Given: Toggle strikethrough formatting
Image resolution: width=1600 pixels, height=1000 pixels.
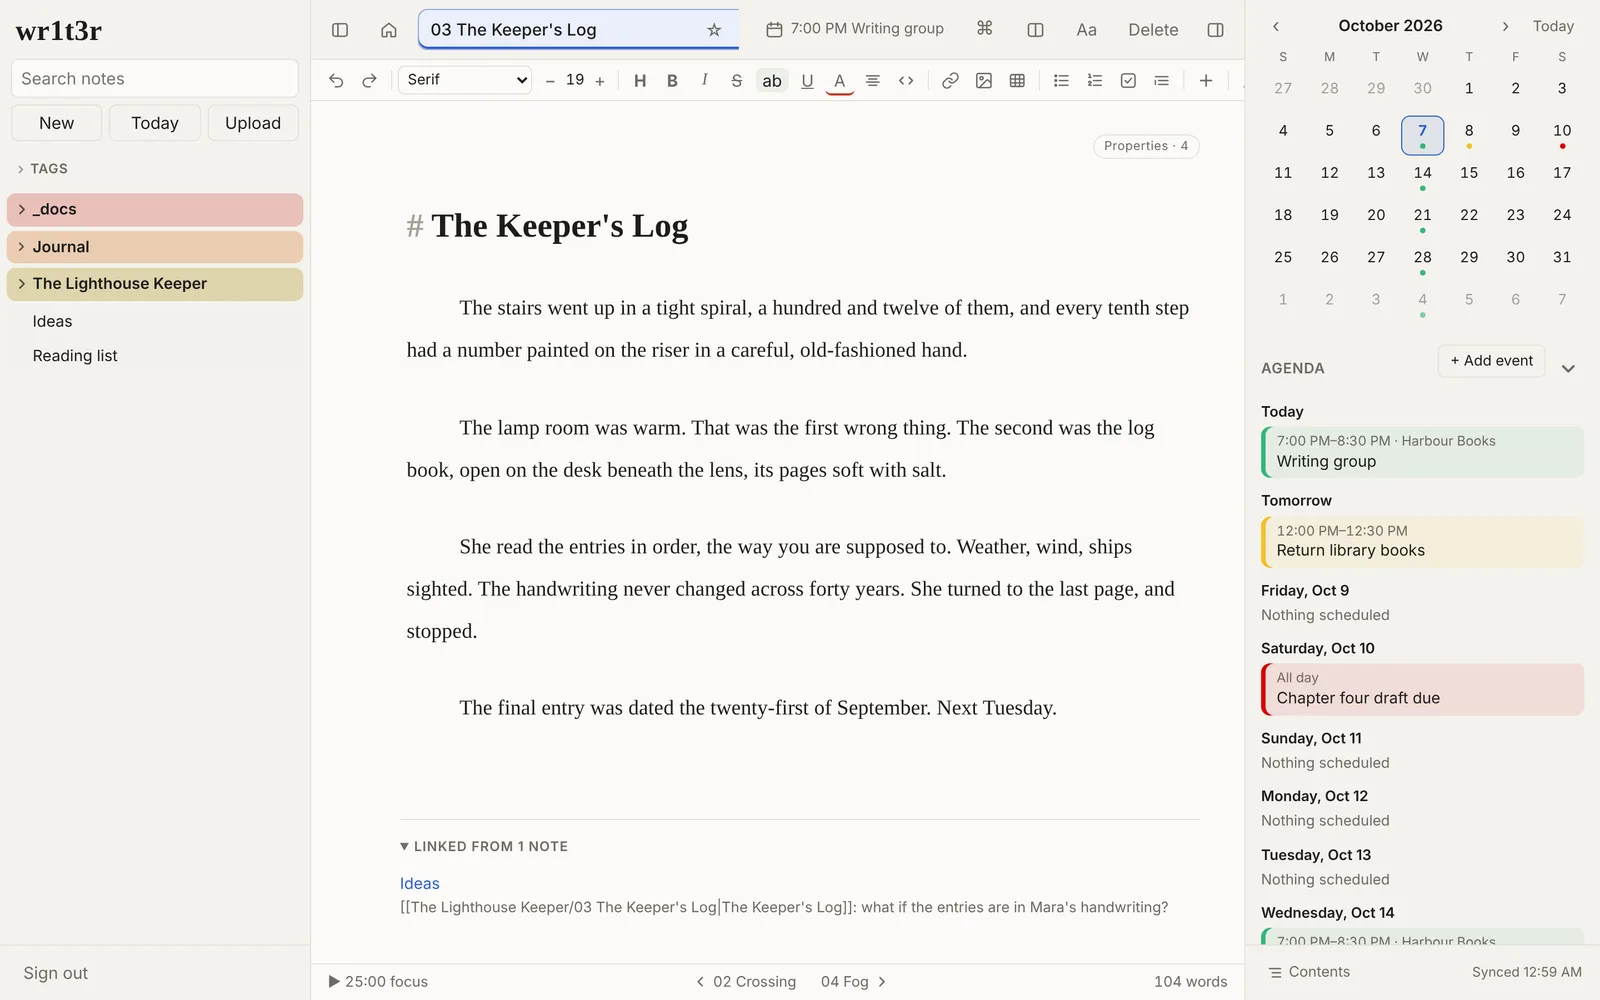Looking at the screenshot, I should (x=737, y=81).
